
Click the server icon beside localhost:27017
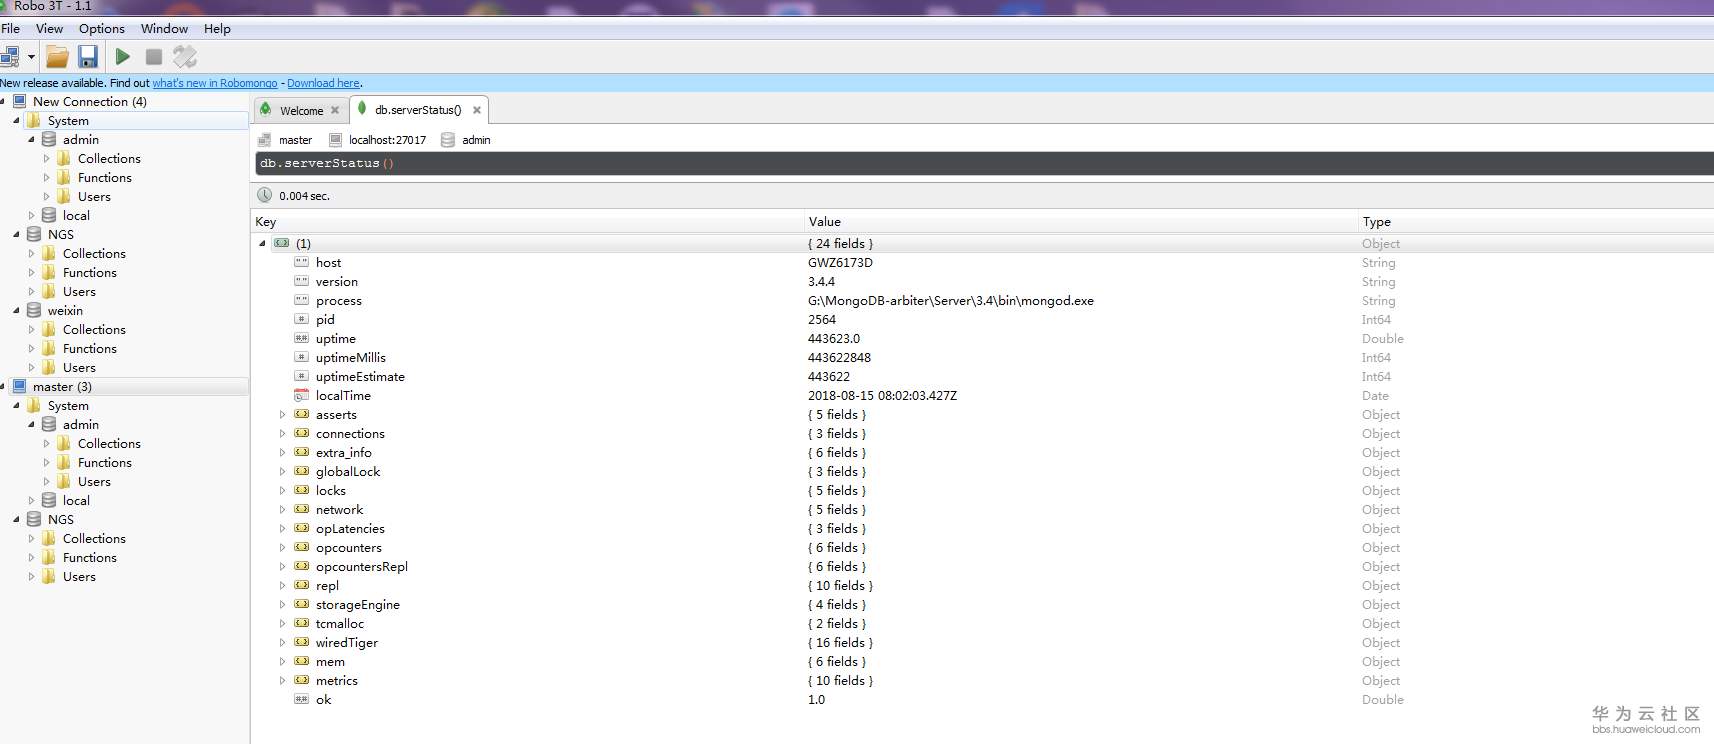coord(336,140)
